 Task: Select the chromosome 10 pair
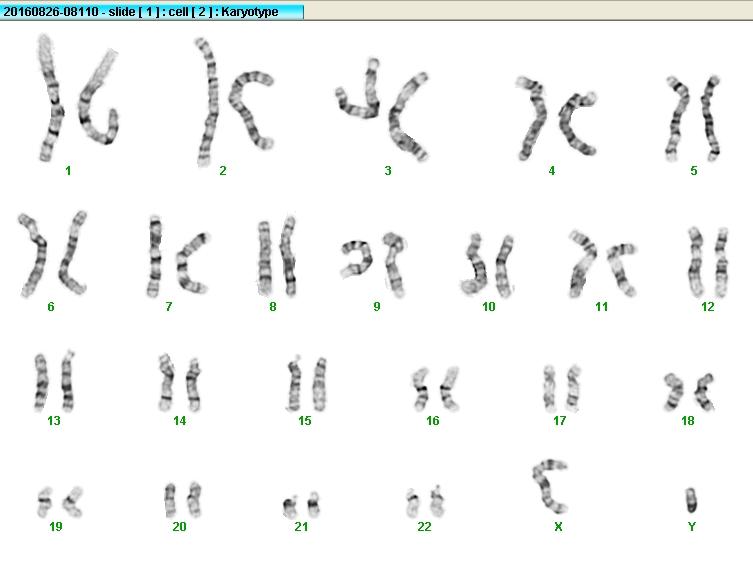[486, 265]
